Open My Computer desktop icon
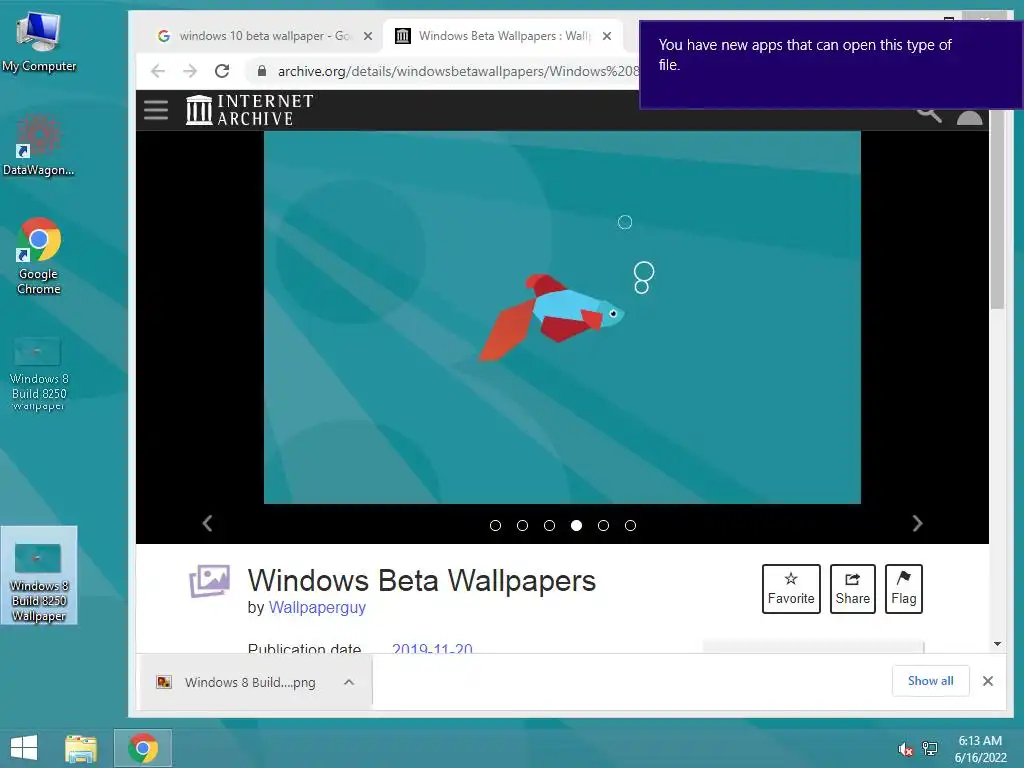 [x=39, y=41]
